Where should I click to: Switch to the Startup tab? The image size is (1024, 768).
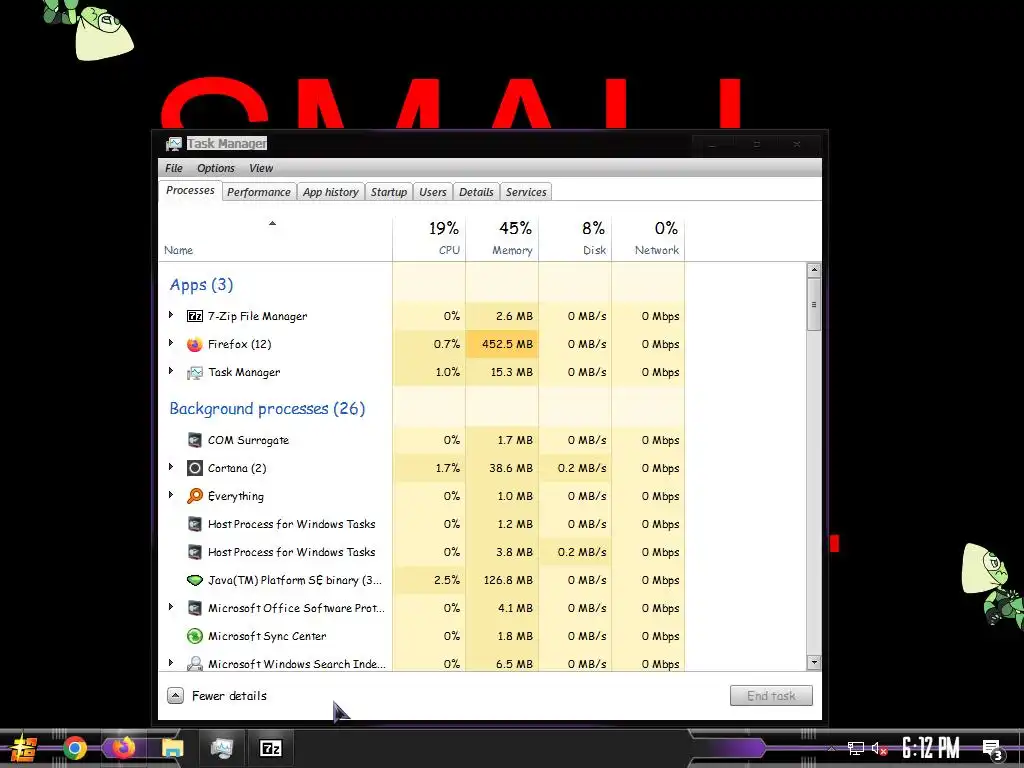pos(389,192)
